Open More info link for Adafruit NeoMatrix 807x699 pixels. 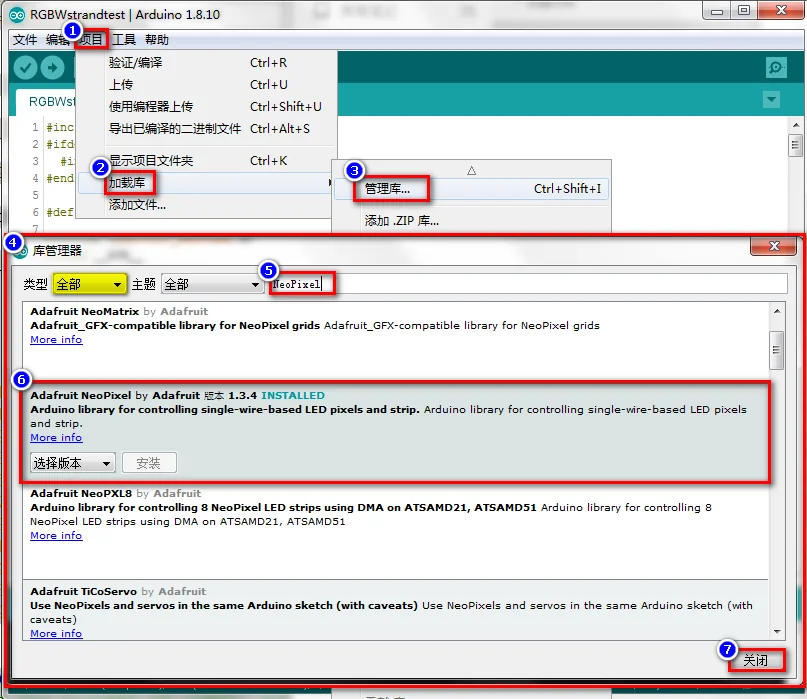click(56, 340)
